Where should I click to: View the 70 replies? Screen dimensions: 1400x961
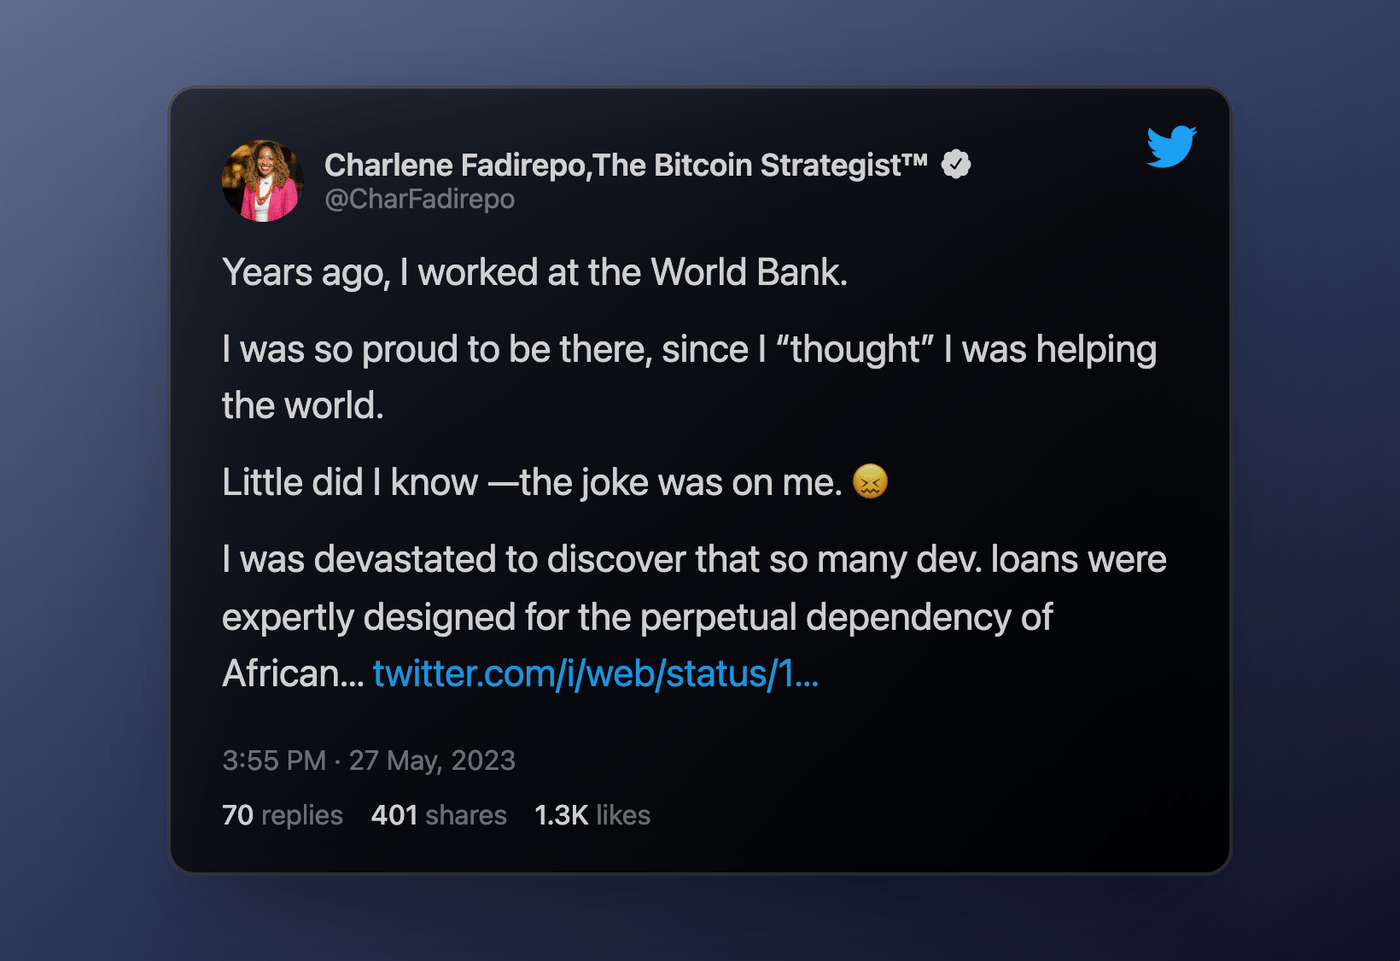coord(283,815)
